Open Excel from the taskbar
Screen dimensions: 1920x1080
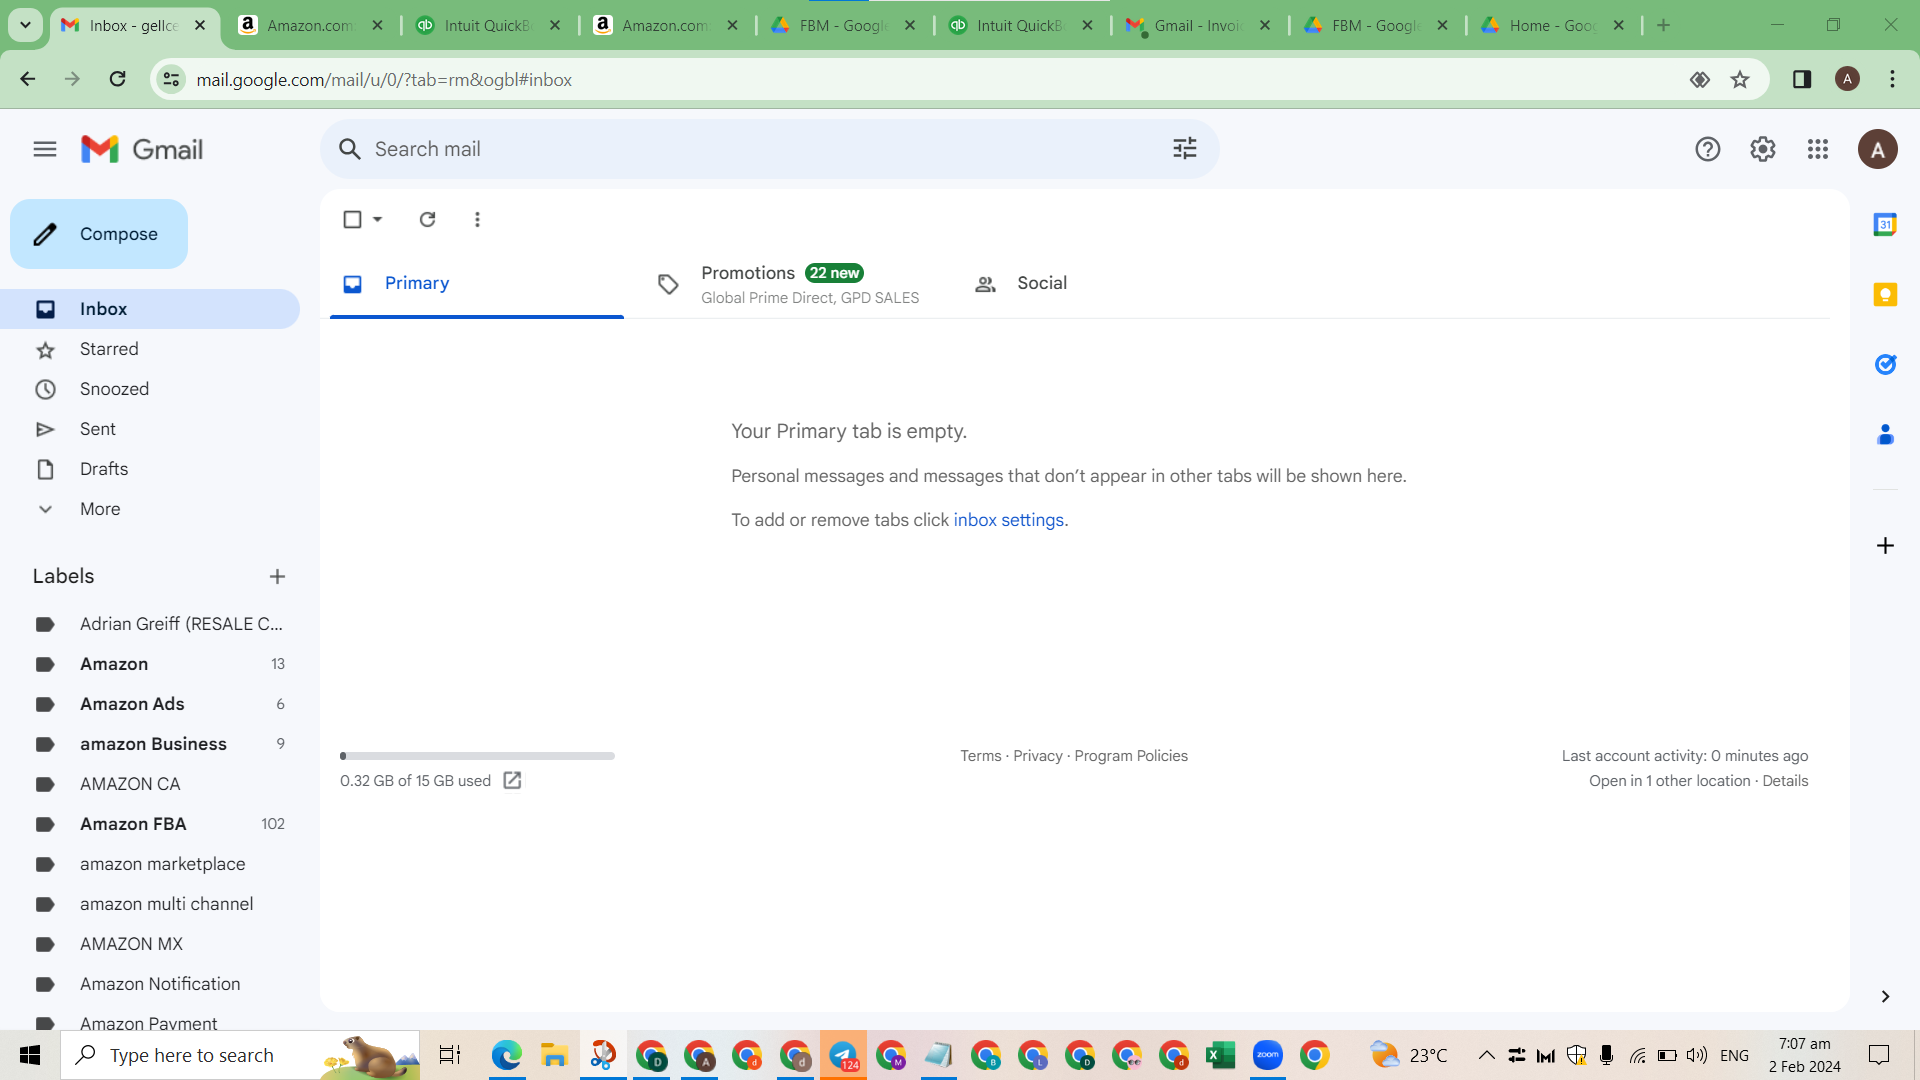coord(1220,1055)
